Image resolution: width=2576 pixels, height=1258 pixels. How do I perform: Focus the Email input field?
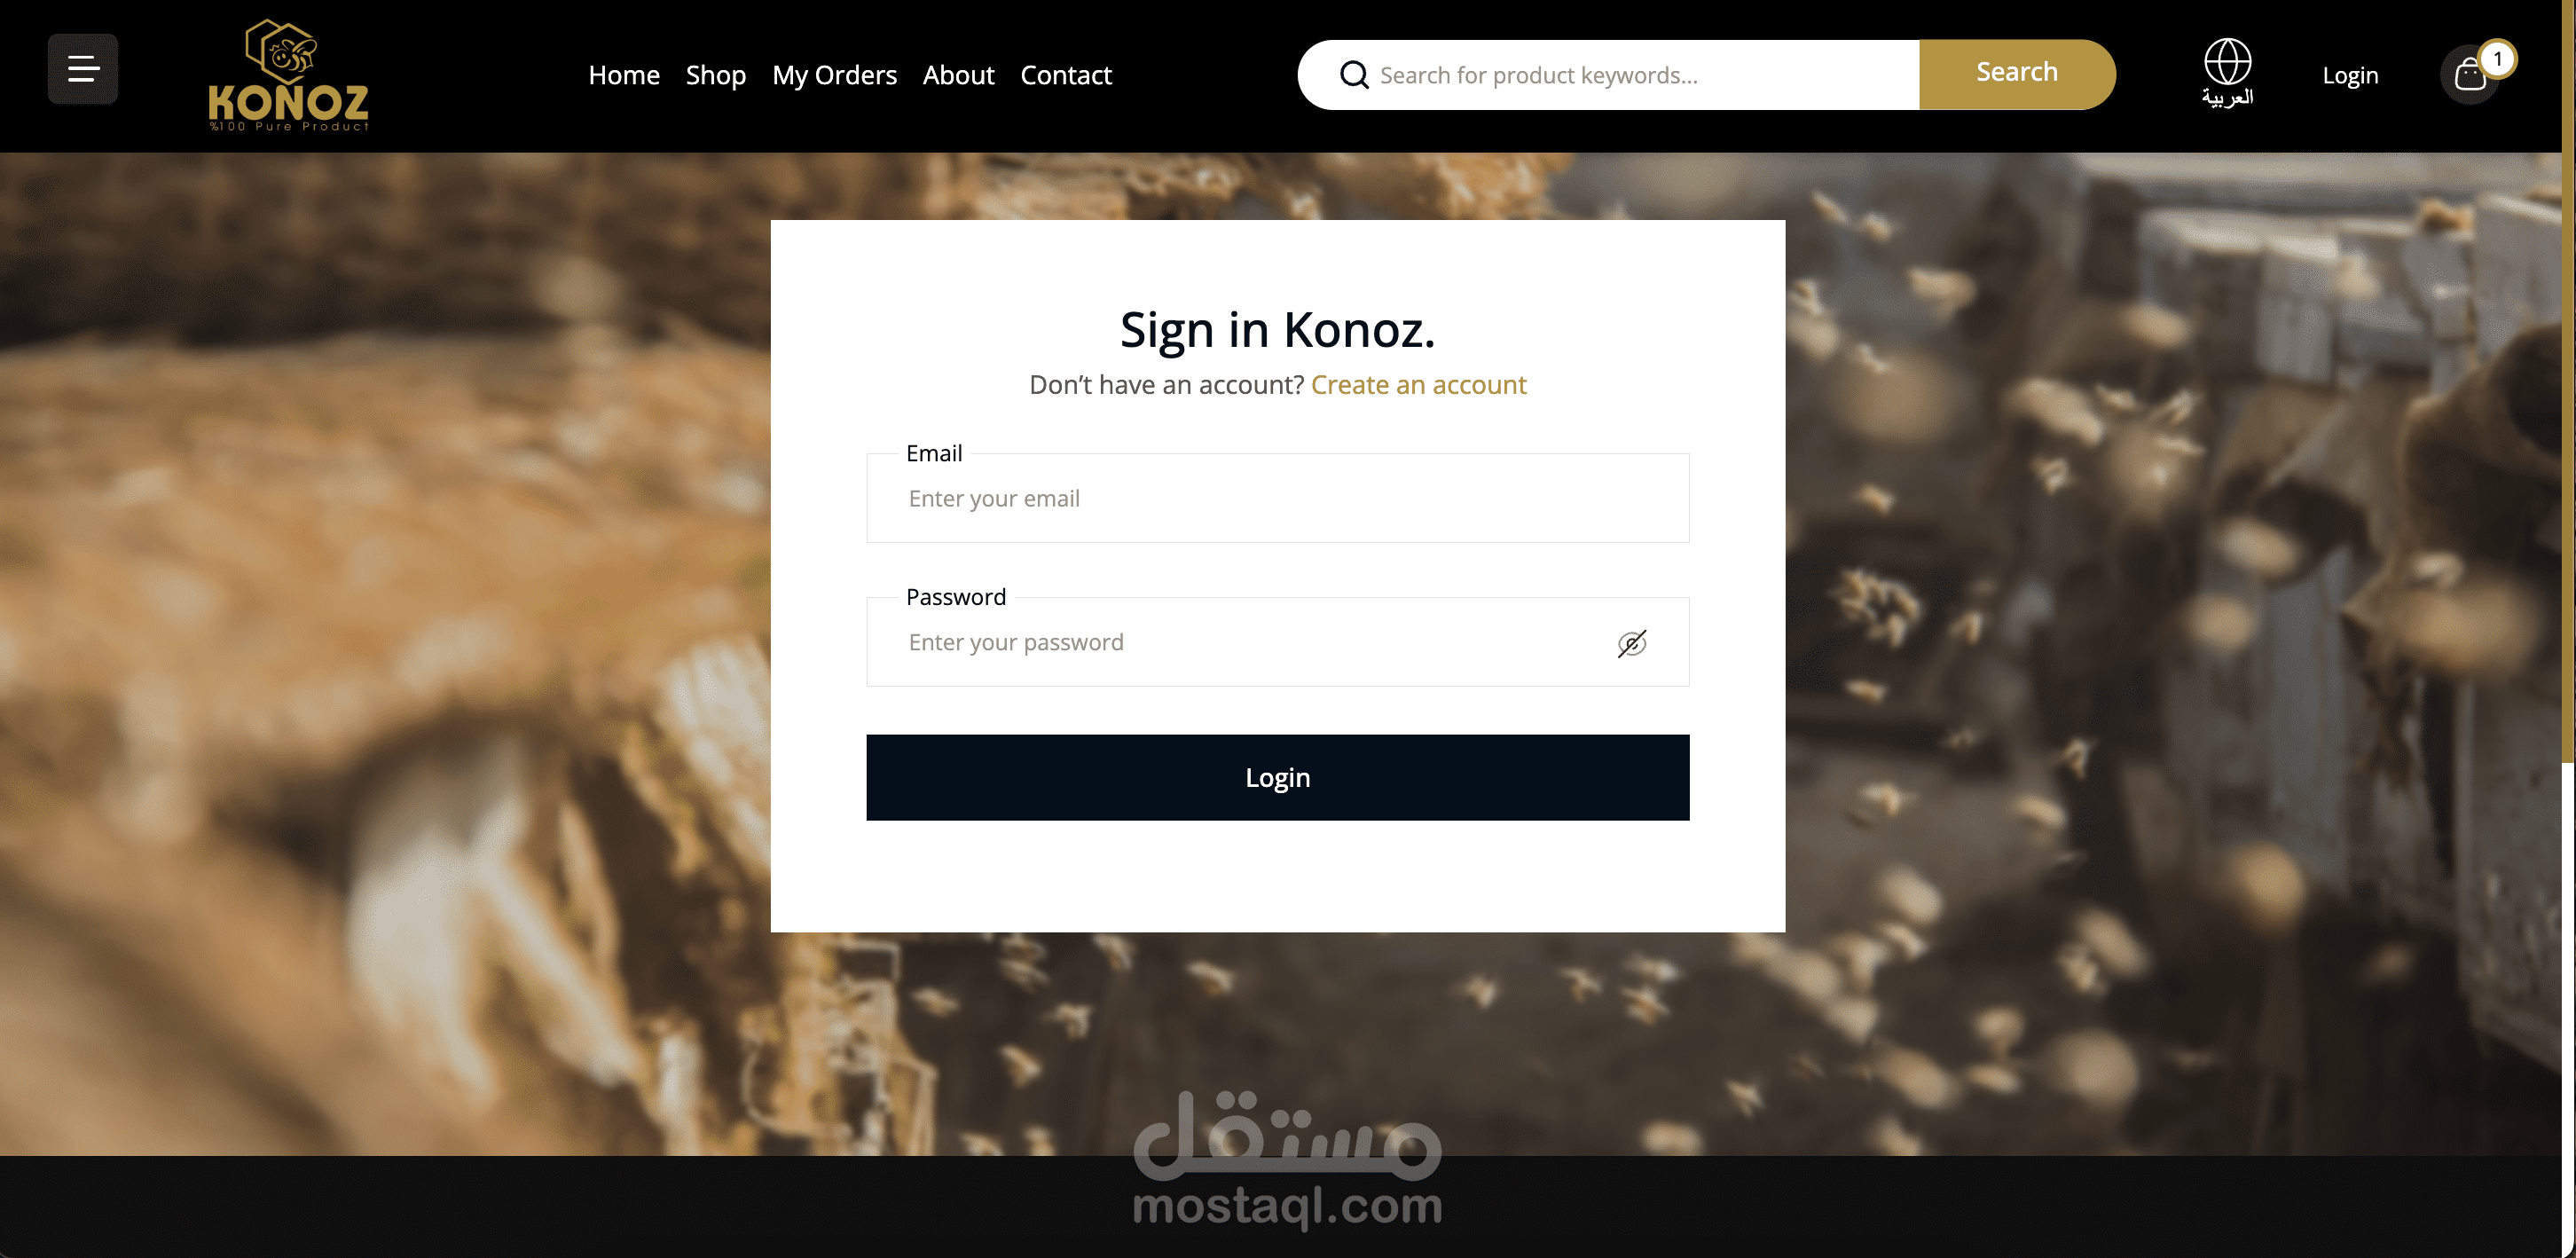pyautogui.click(x=1277, y=498)
